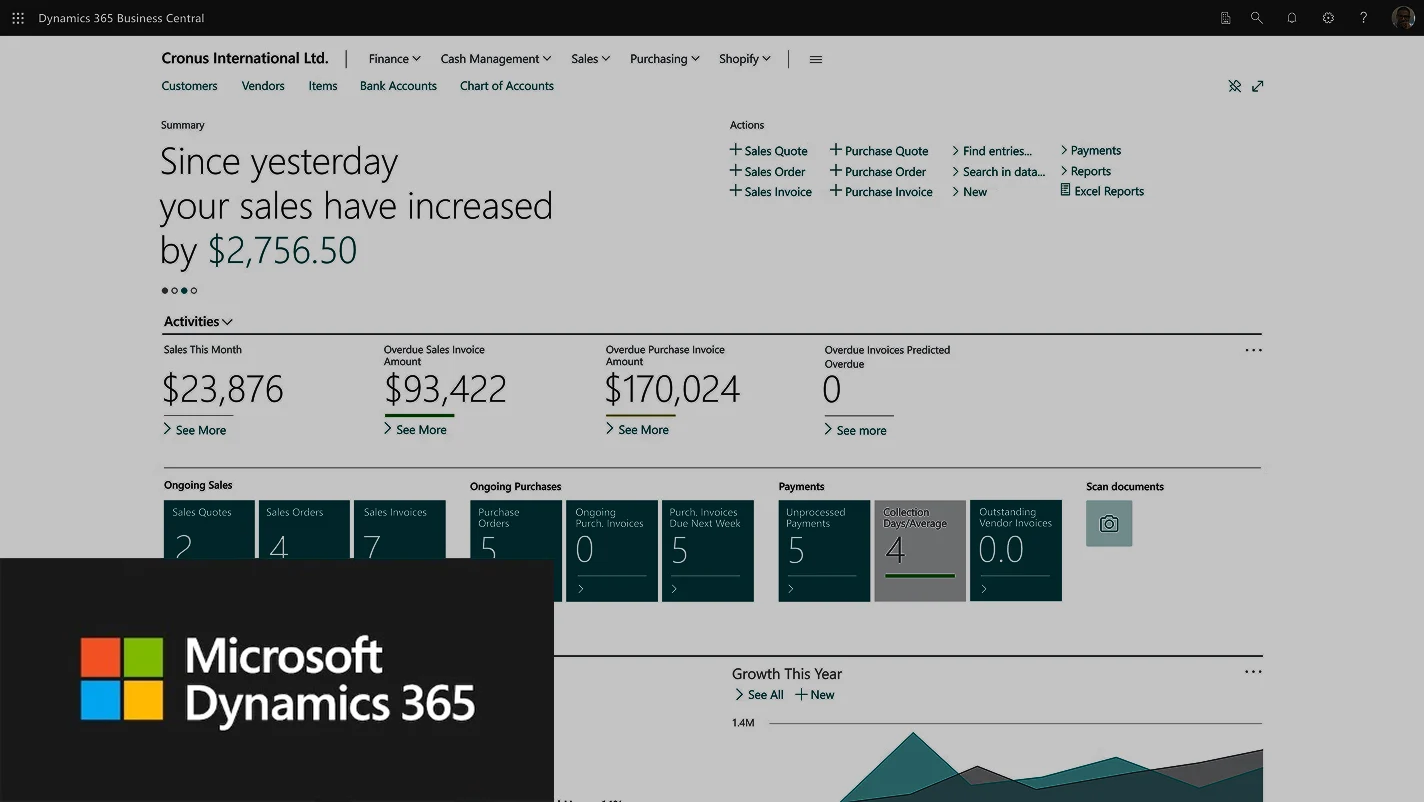Click the help question mark icon
1424x802 pixels.
[x=1363, y=18]
